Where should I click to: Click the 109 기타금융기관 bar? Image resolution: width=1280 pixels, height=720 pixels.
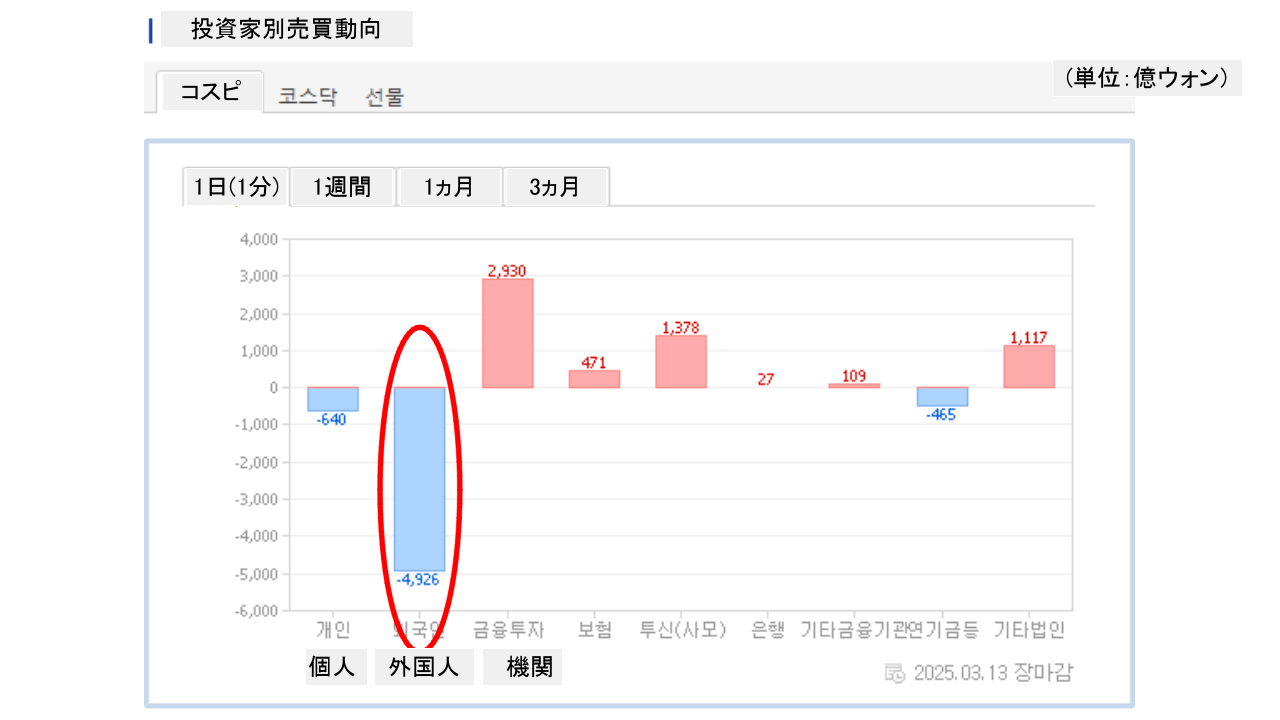pos(854,385)
